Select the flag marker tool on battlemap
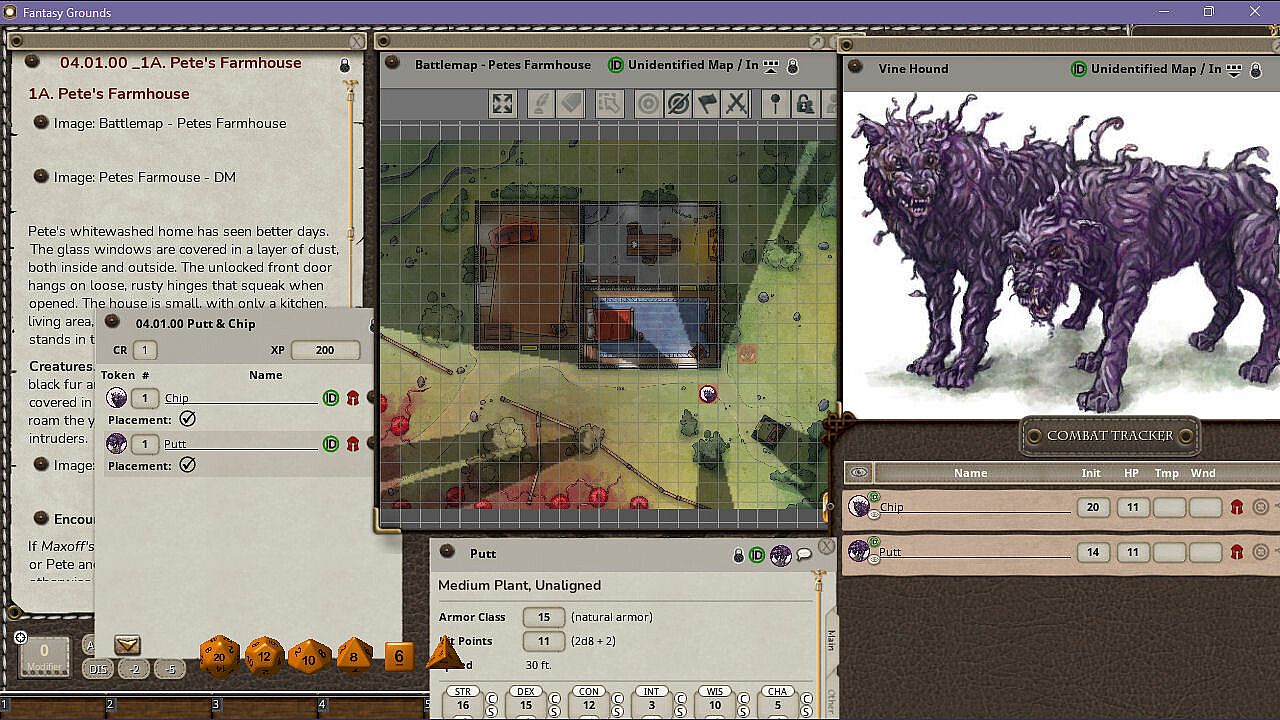The width and height of the screenshot is (1280, 720). click(707, 103)
